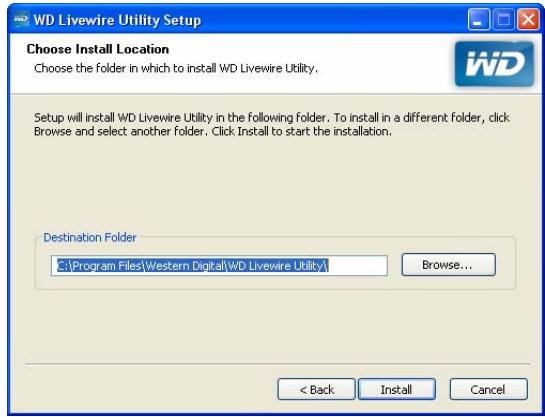The width and height of the screenshot is (545, 417).
Task: Click the 'WD Livewire Utility Setup' window title
Action: (x=117, y=20)
